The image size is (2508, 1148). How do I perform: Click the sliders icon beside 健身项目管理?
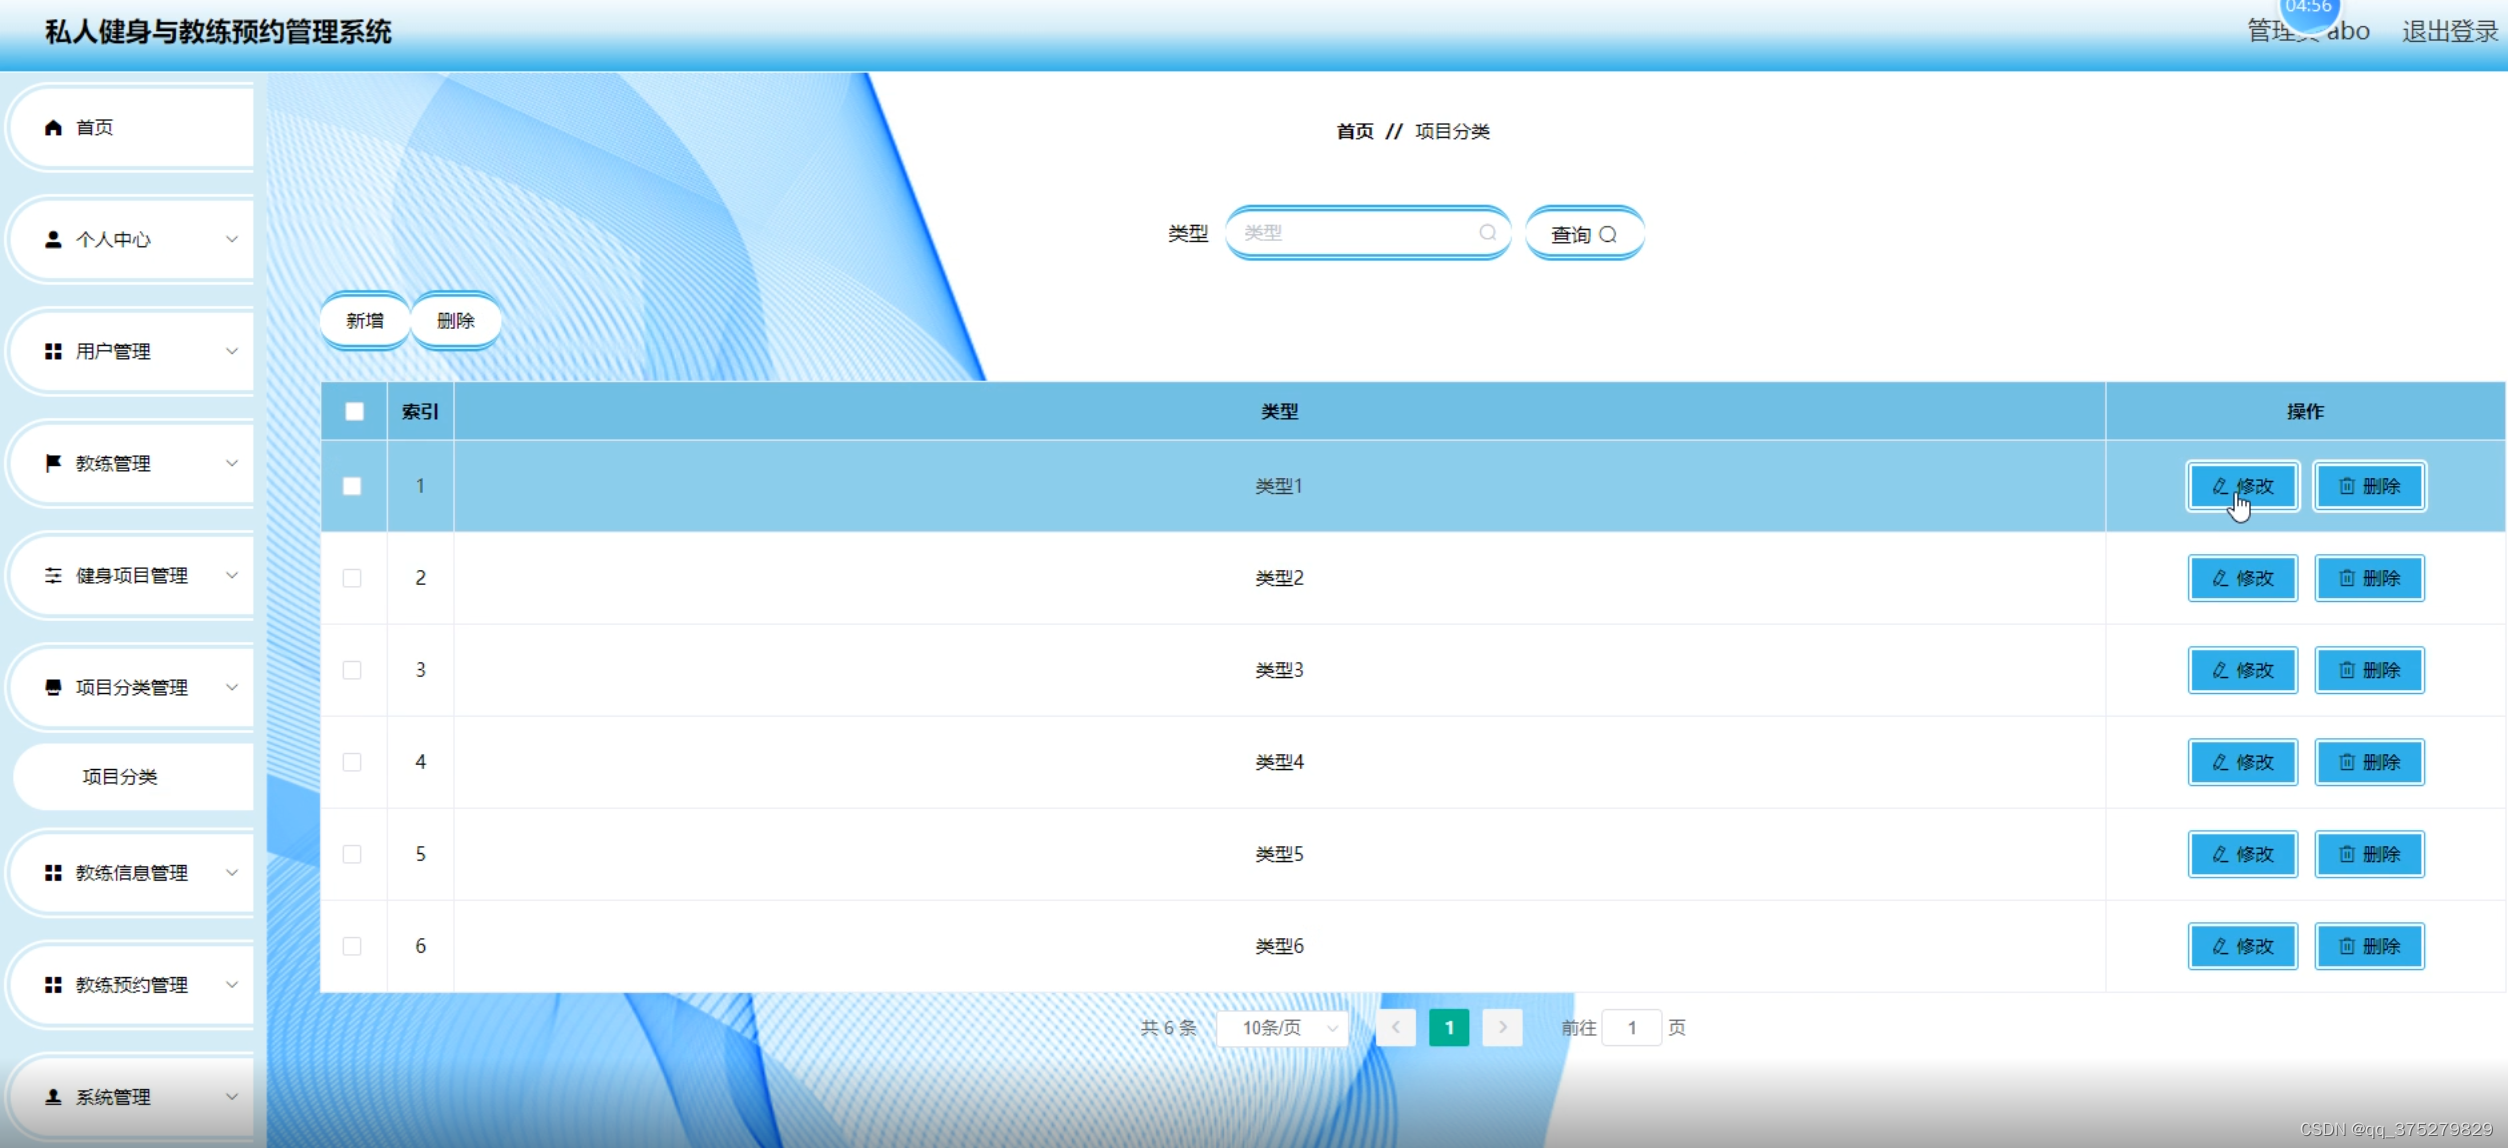pyautogui.click(x=53, y=575)
